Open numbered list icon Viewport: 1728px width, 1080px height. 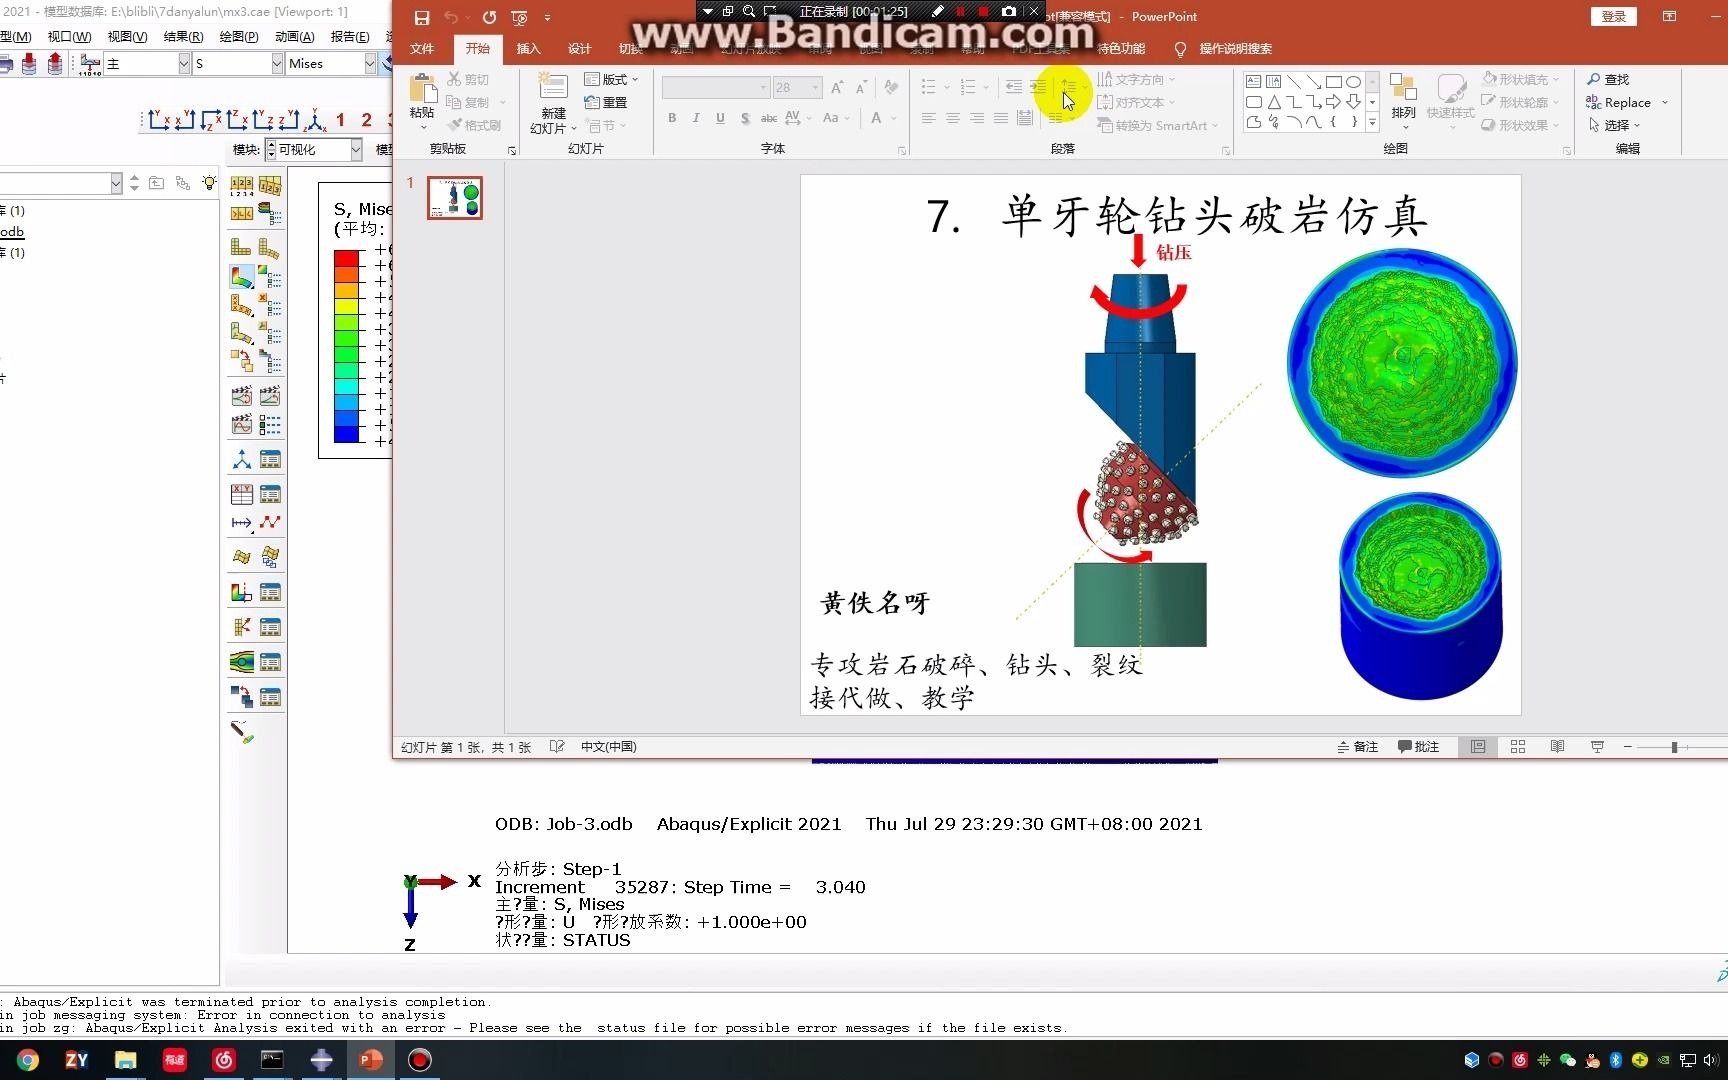(967, 87)
